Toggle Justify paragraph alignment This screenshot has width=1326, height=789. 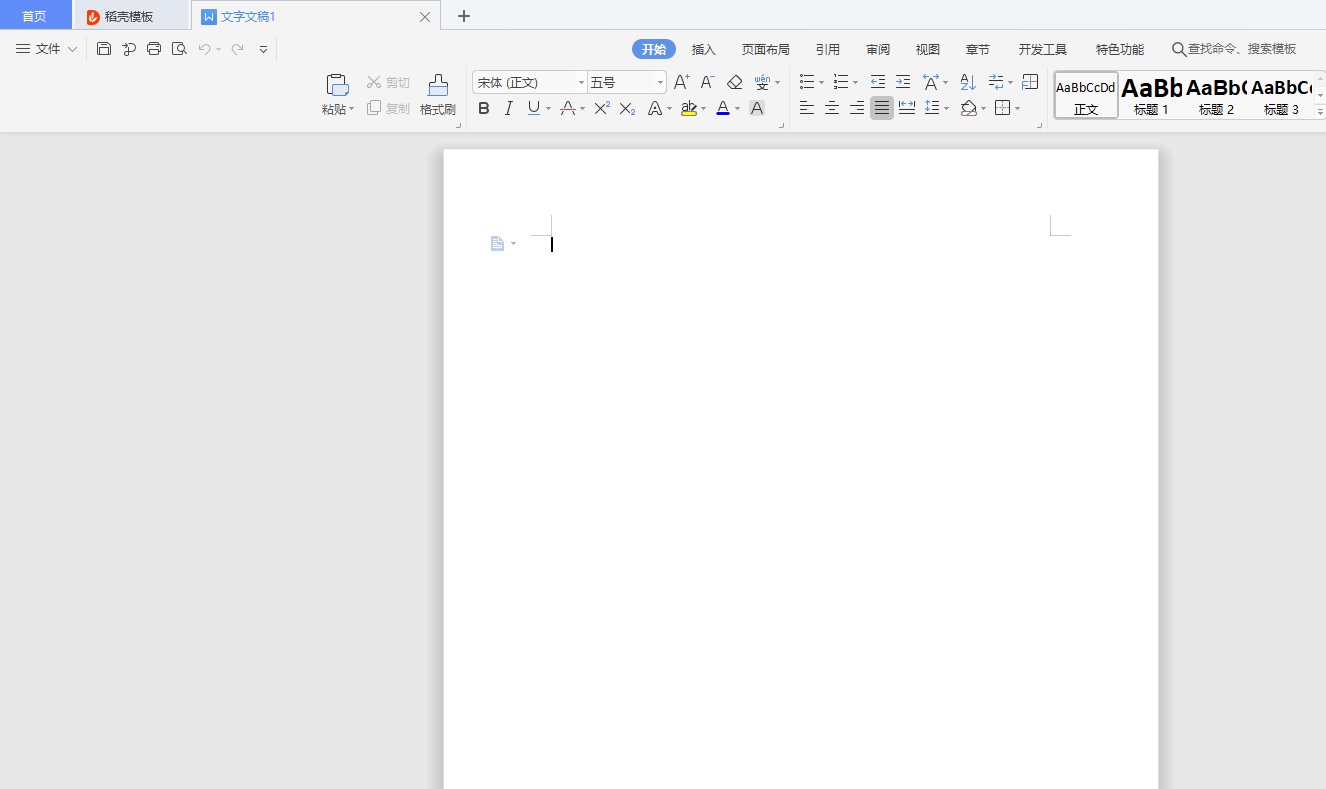(x=881, y=108)
